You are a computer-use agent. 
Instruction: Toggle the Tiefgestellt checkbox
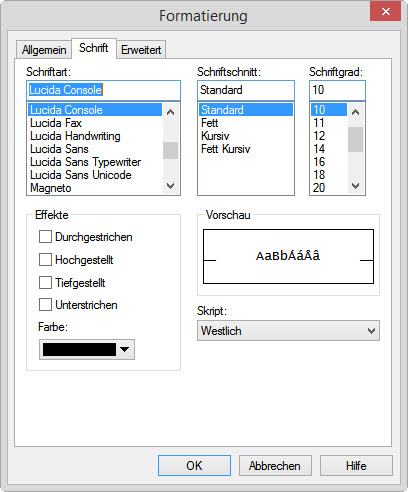coord(45,283)
